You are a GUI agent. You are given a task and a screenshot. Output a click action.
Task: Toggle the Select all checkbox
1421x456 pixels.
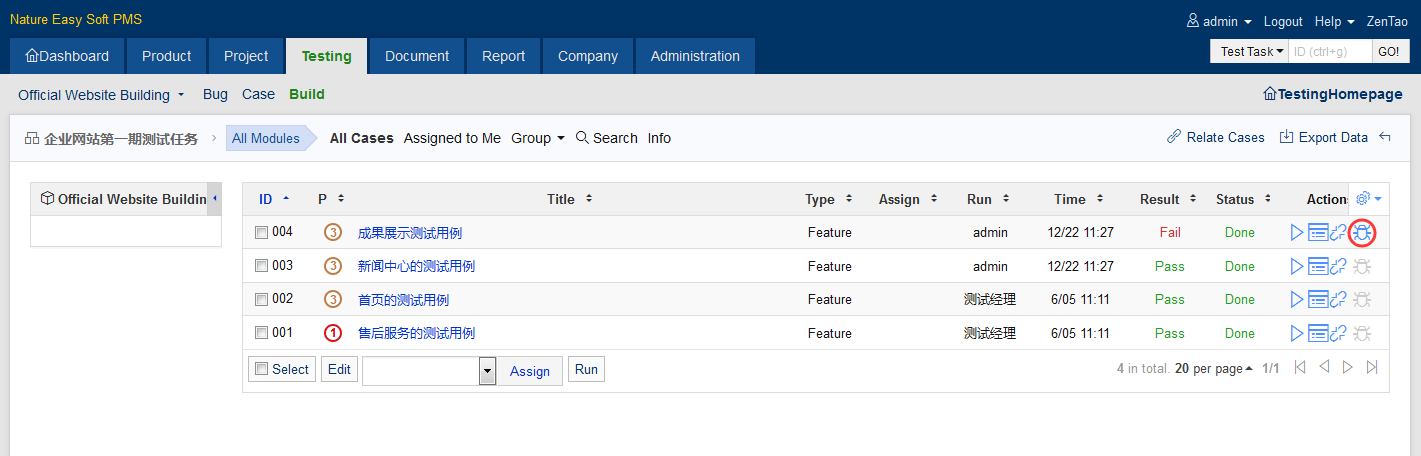click(x=261, y=369)
